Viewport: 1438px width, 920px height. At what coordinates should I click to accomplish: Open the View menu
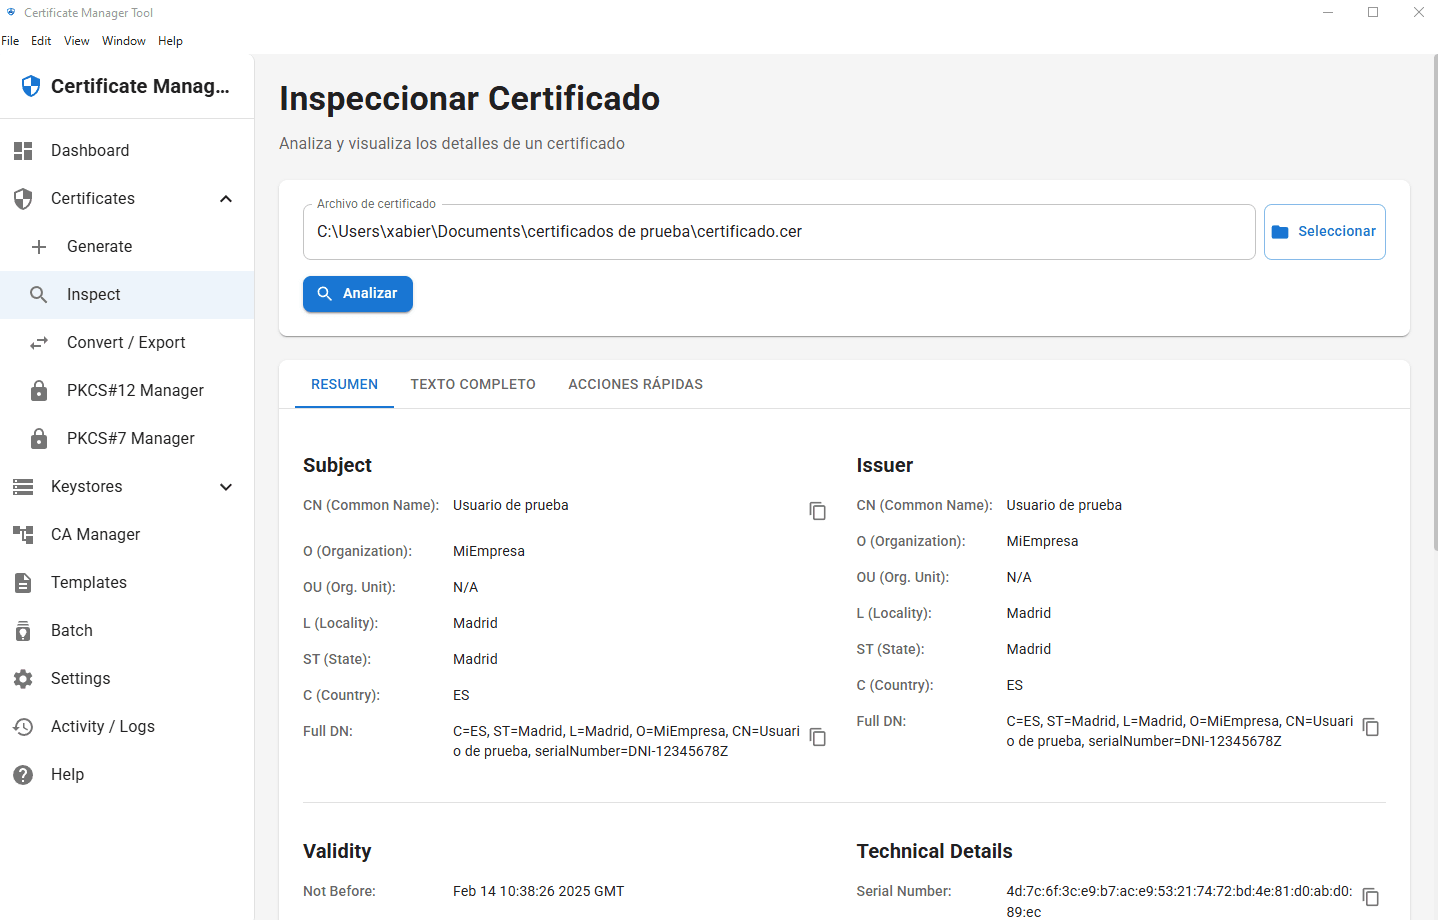(76, 41)
